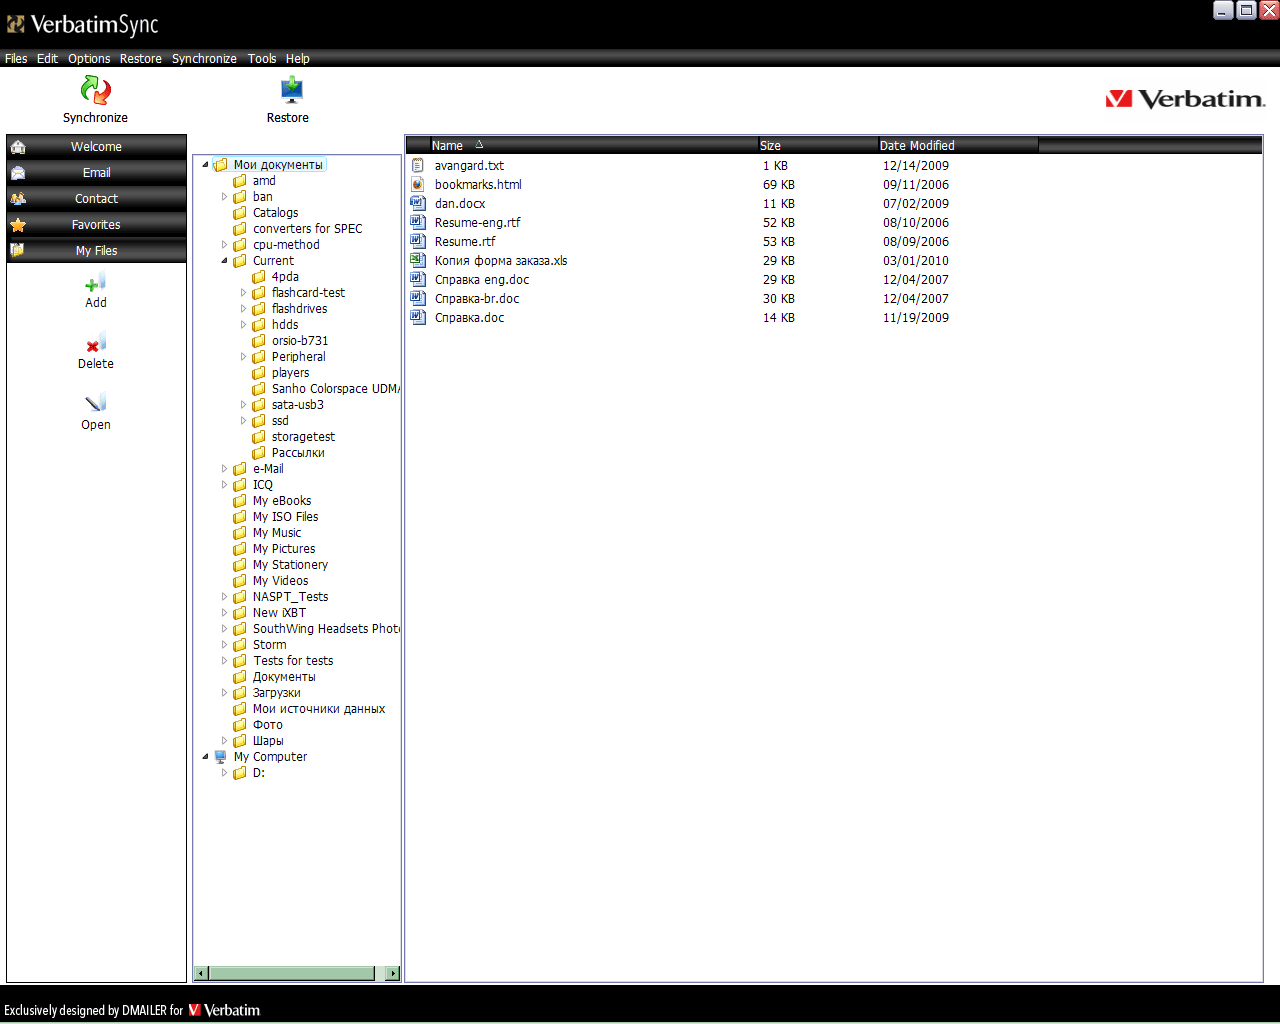This screenshot has width=1280, height=1024.
Task: Select the My Files section
Action: 96,251
